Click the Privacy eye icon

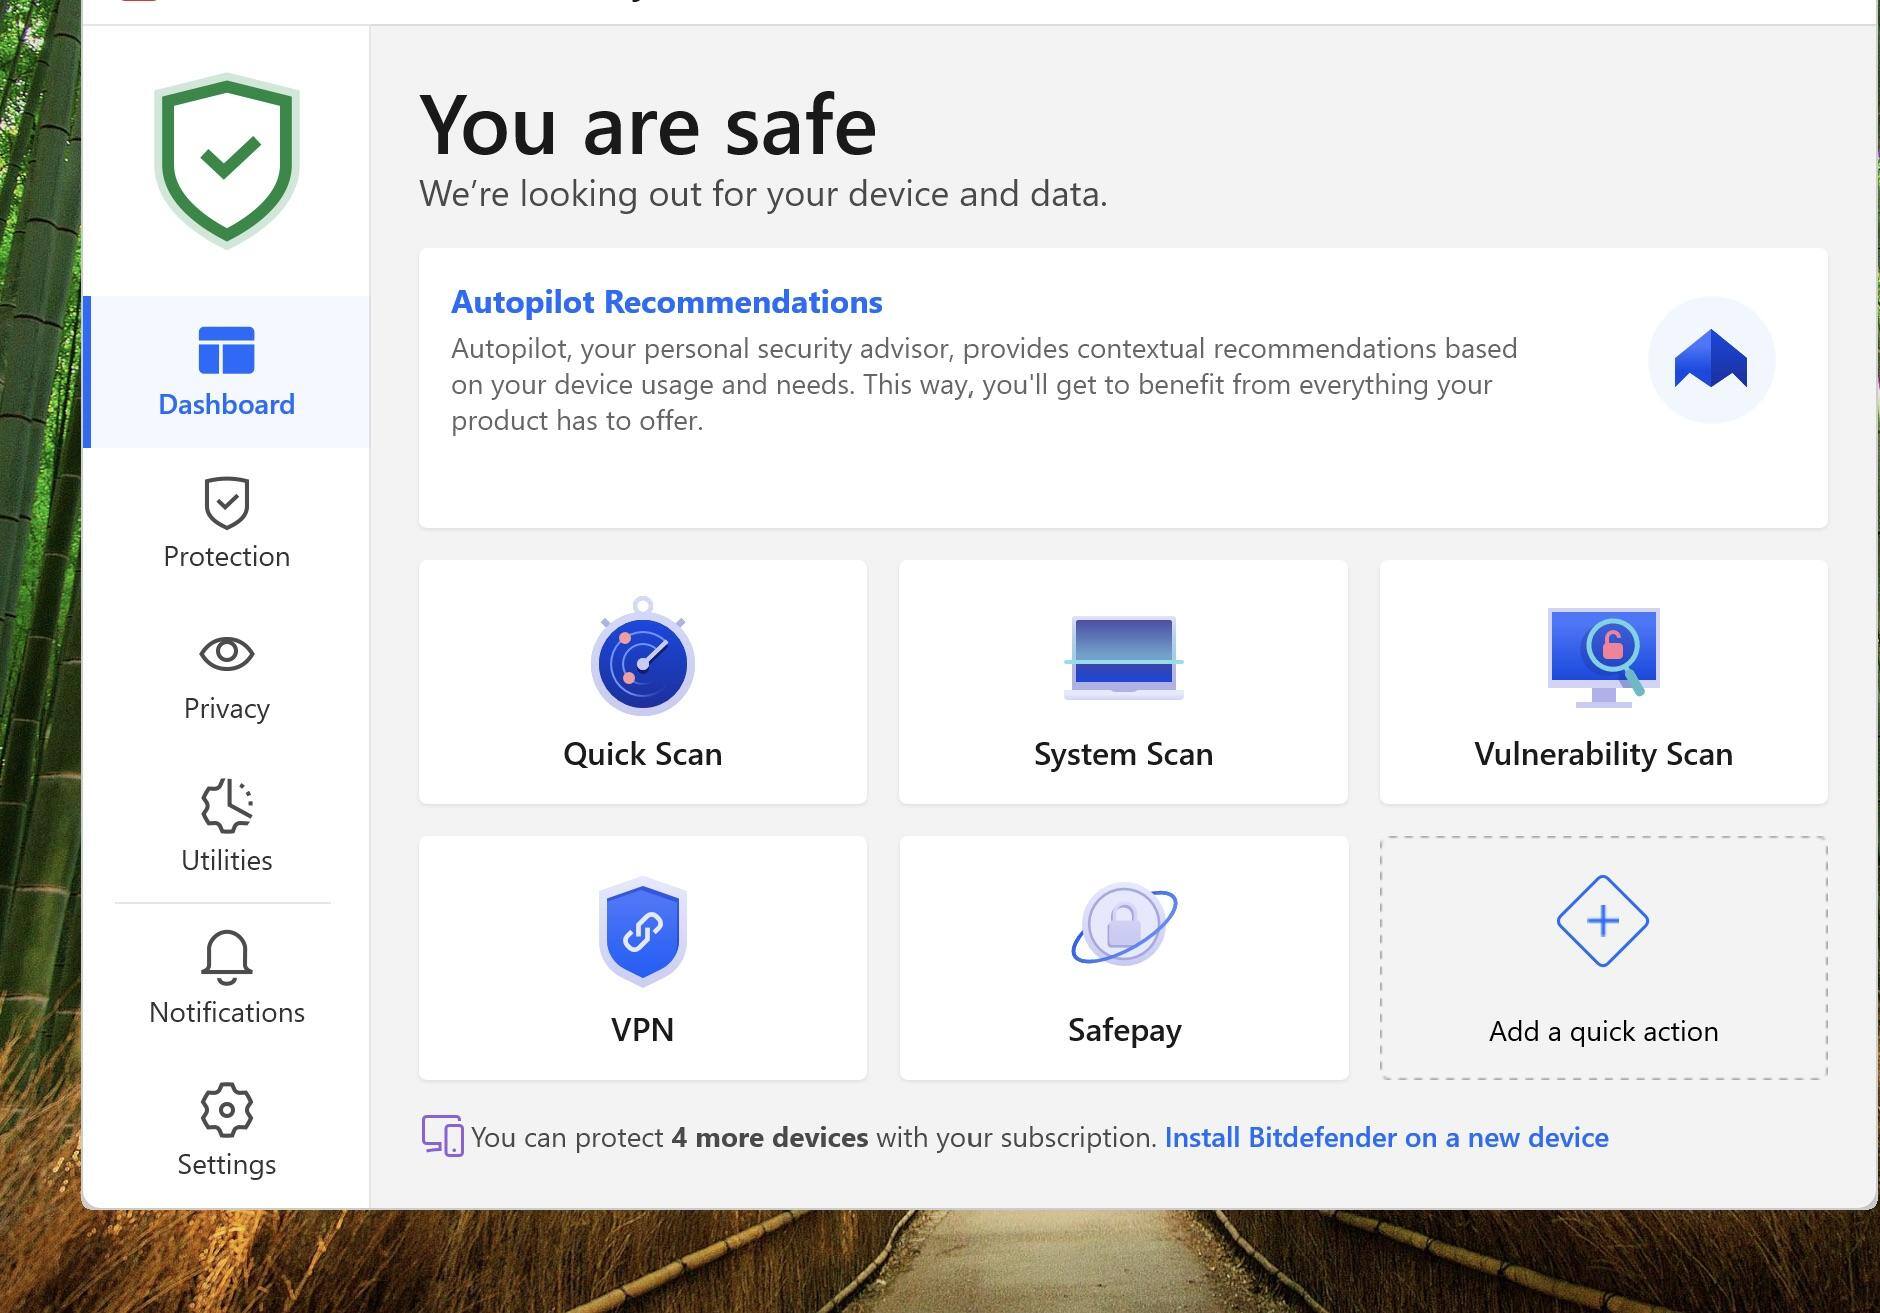[227, 654]
